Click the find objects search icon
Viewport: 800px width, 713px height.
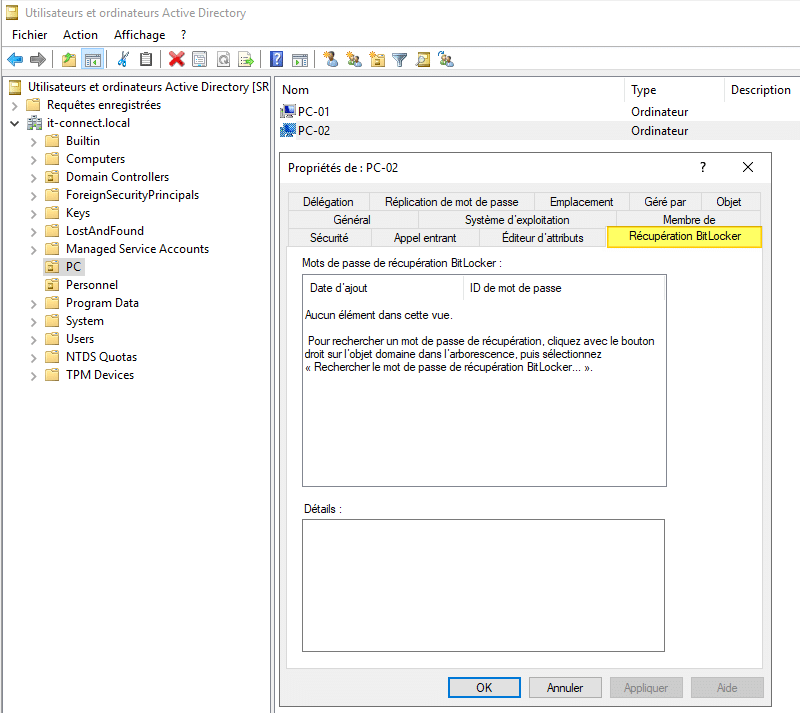click(x=423, y=59)
